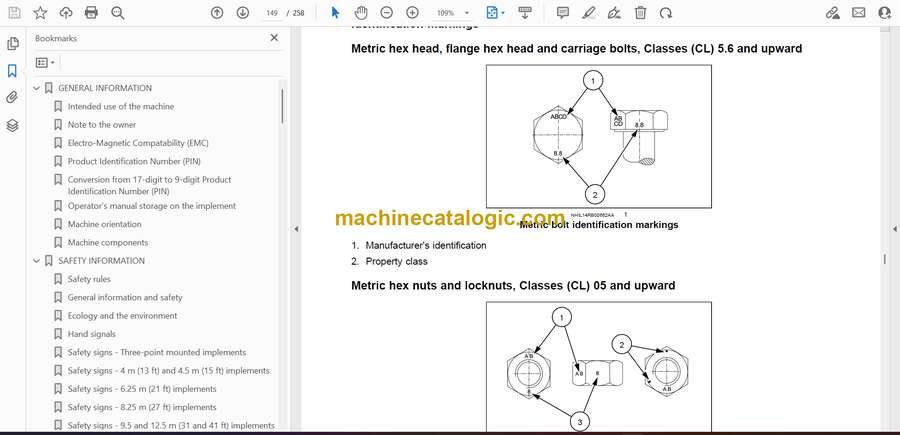Open page thumbnails panel
The width and height of the screenshot is (900, 435).
click(12, 44)
